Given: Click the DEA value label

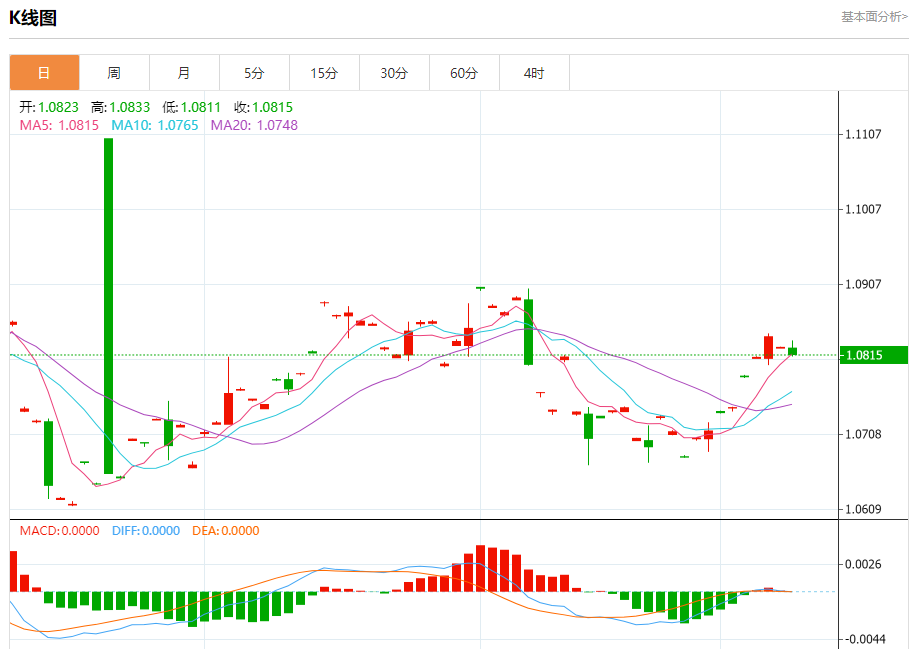Looking at the screenshot, I should (x=225, y=531).
